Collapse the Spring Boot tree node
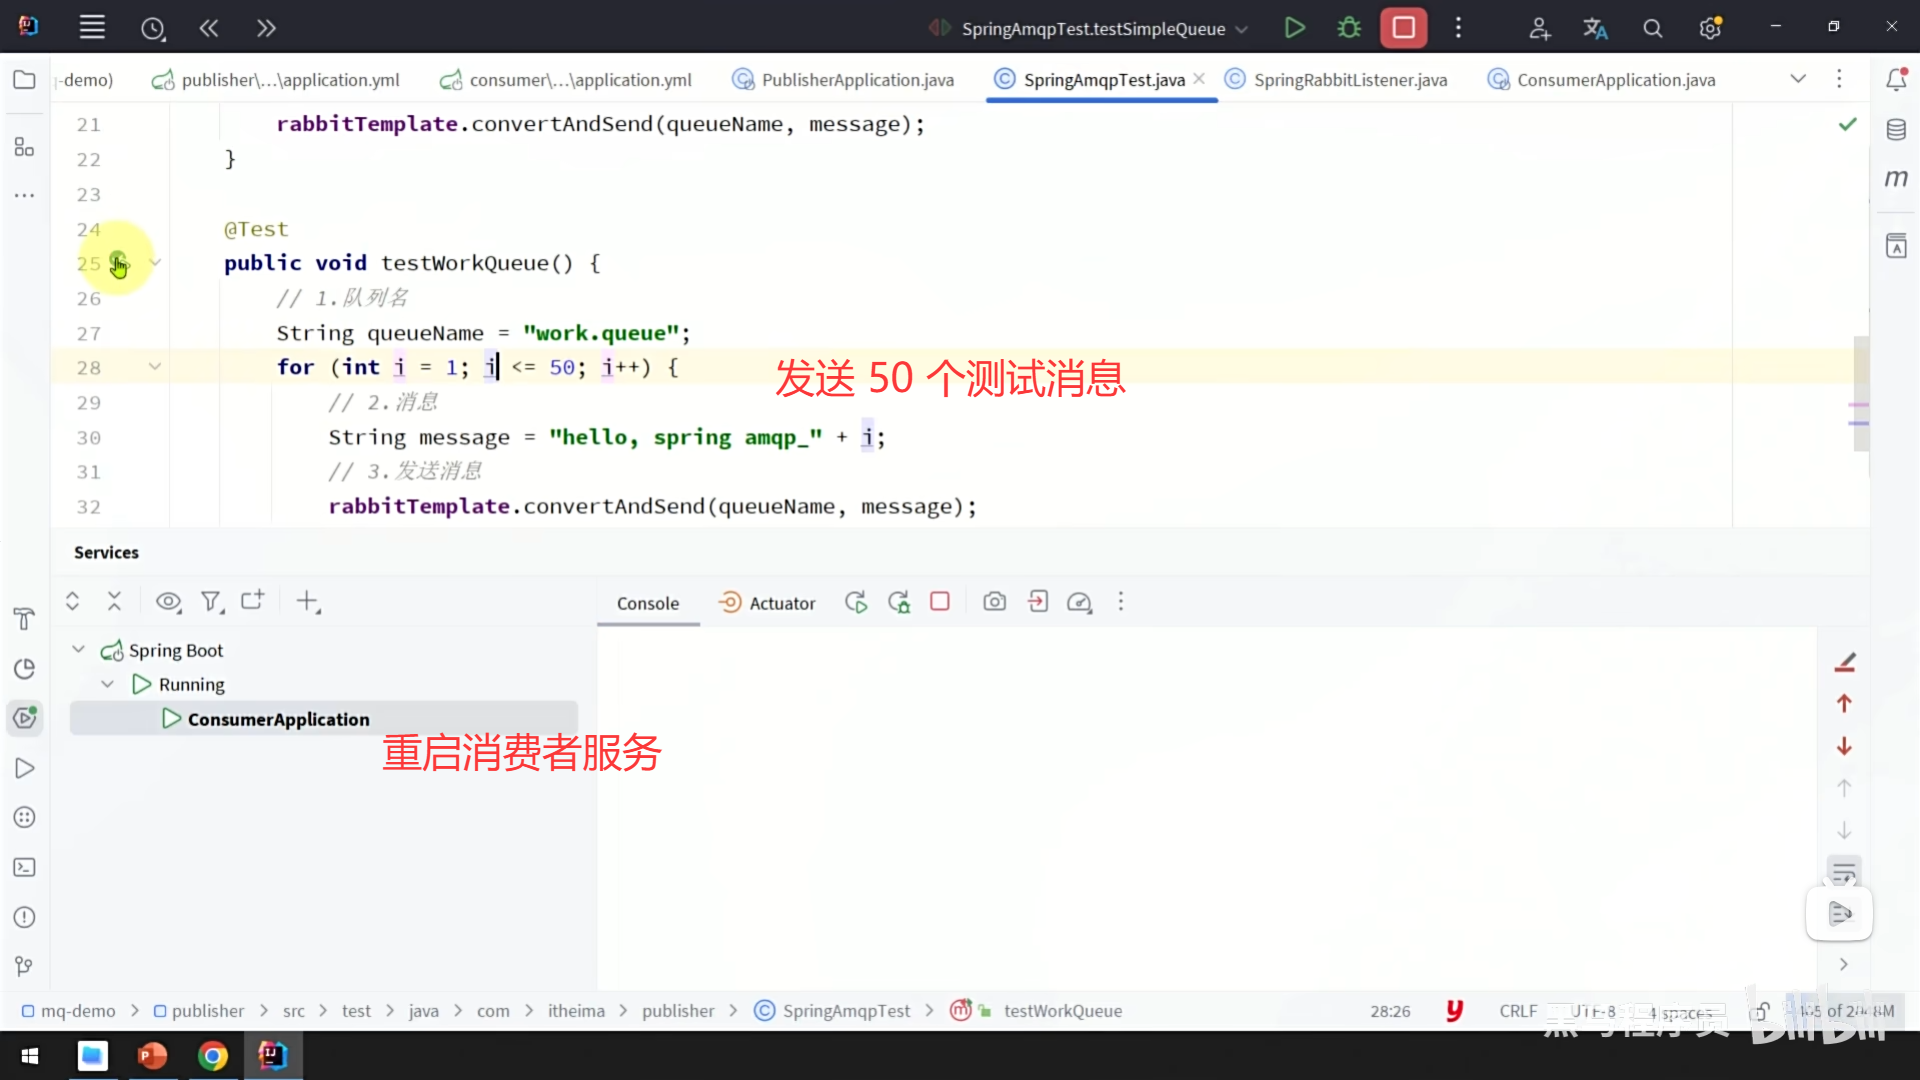Image resolution: width=1920 pixels, height=1080 pixels. [78, 650]
